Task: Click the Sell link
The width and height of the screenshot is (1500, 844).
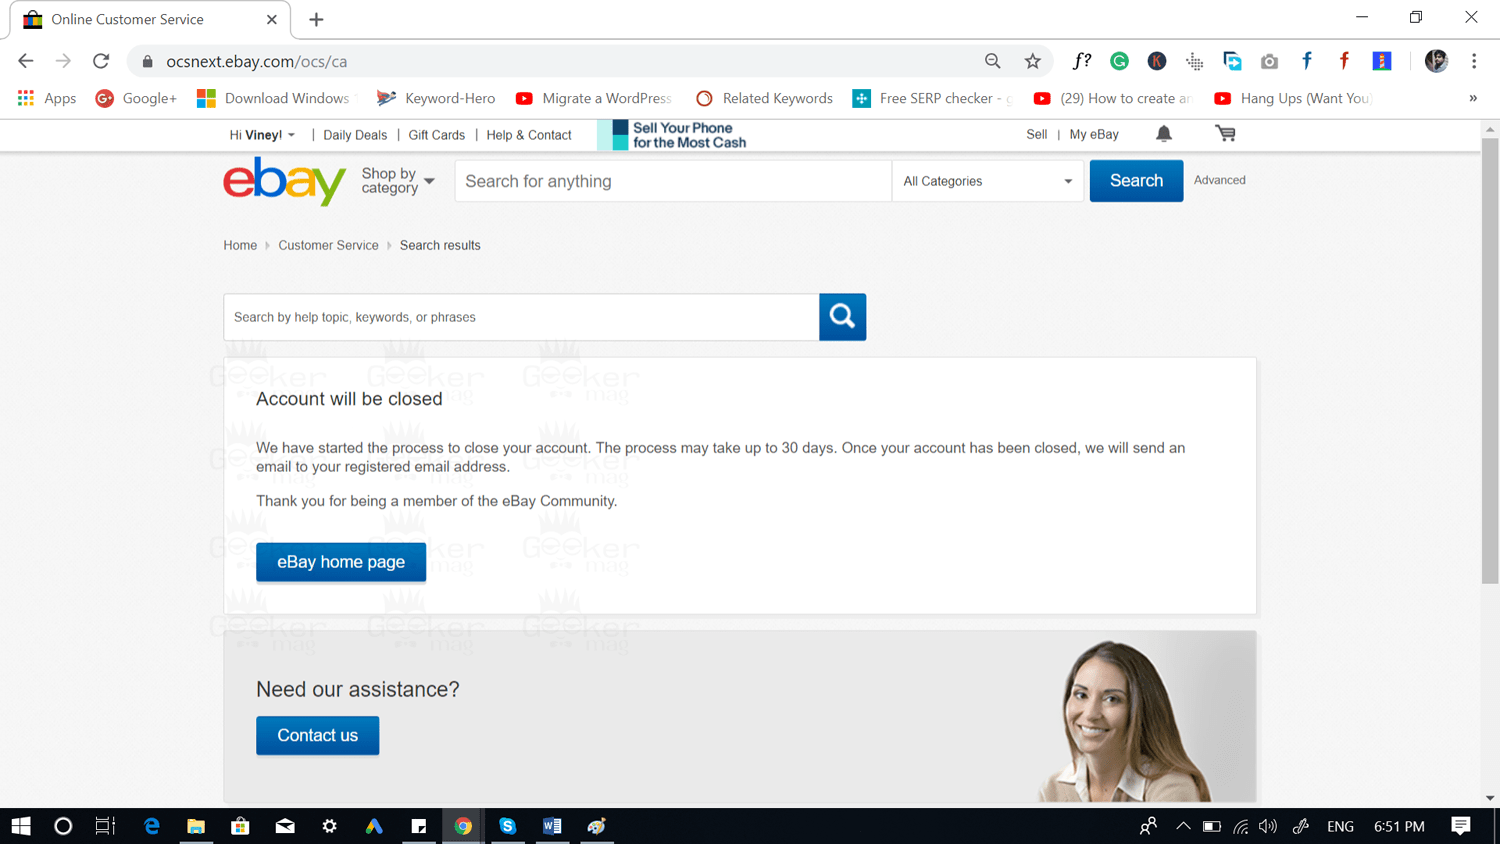Action: 1036,134
